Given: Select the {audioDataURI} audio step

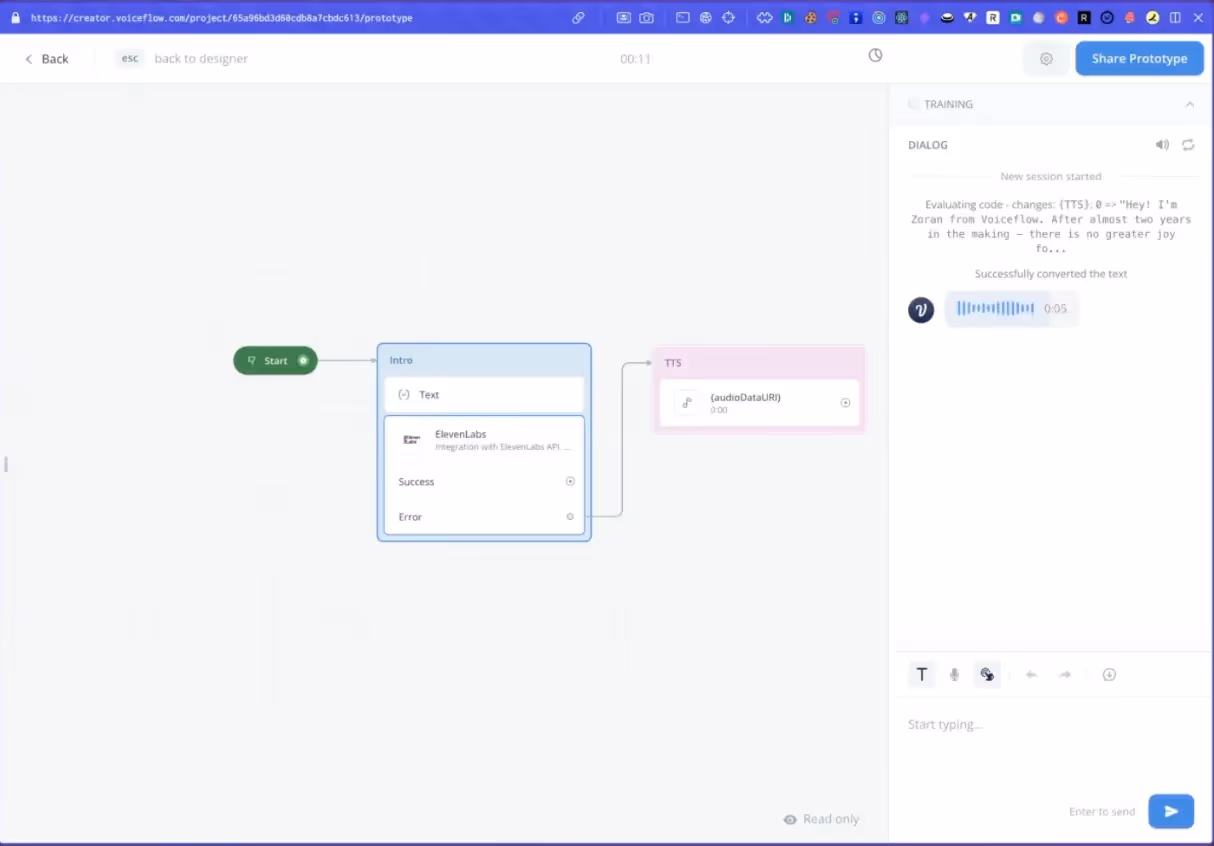Looking at the screenshot, I should click(x=759, y=403).
